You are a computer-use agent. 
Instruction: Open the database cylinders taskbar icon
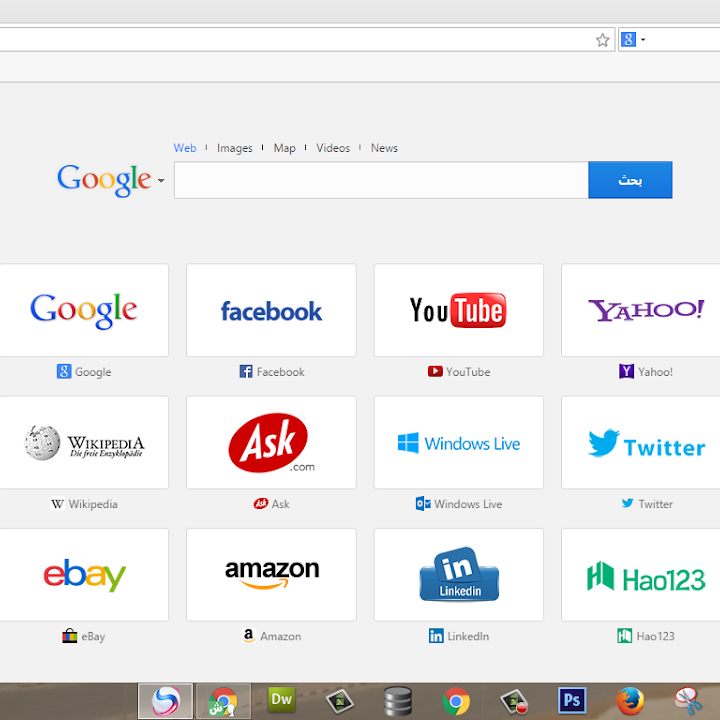tap(398, 701)
